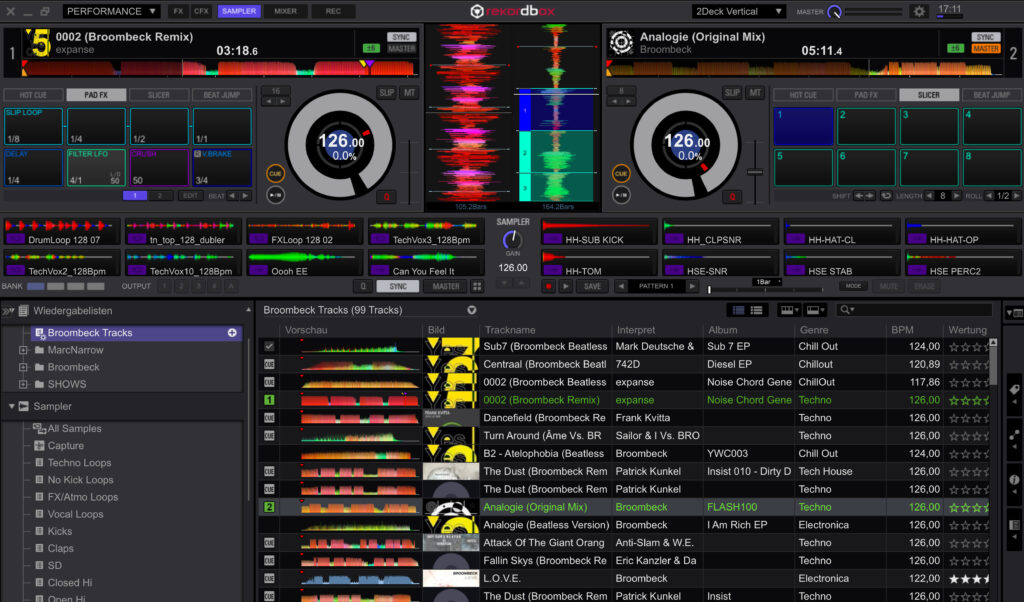Screen dimensions: 1024x602
Task: Click the sampler SAVE button
Action: coord(592,286)
